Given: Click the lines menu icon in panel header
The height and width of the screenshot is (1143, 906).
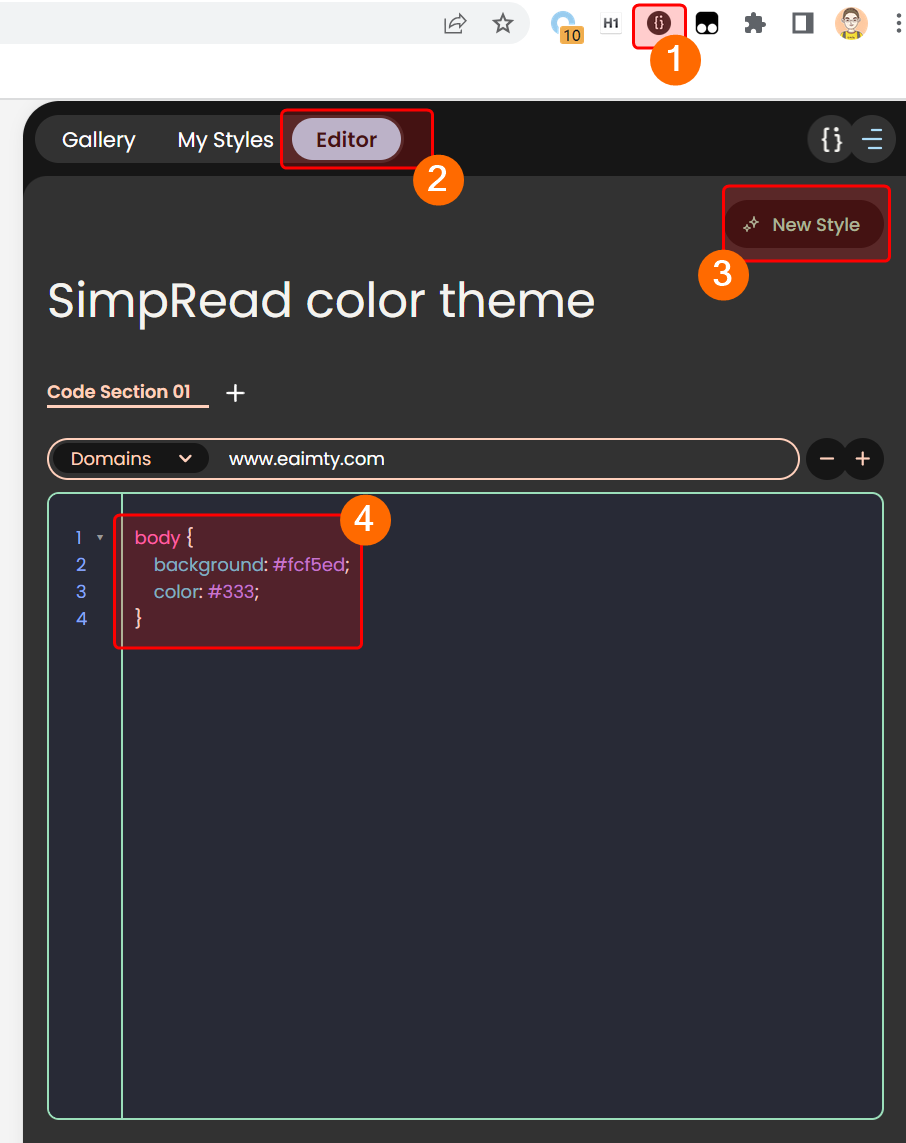Looking at the screenshot, I should point(873,140).
